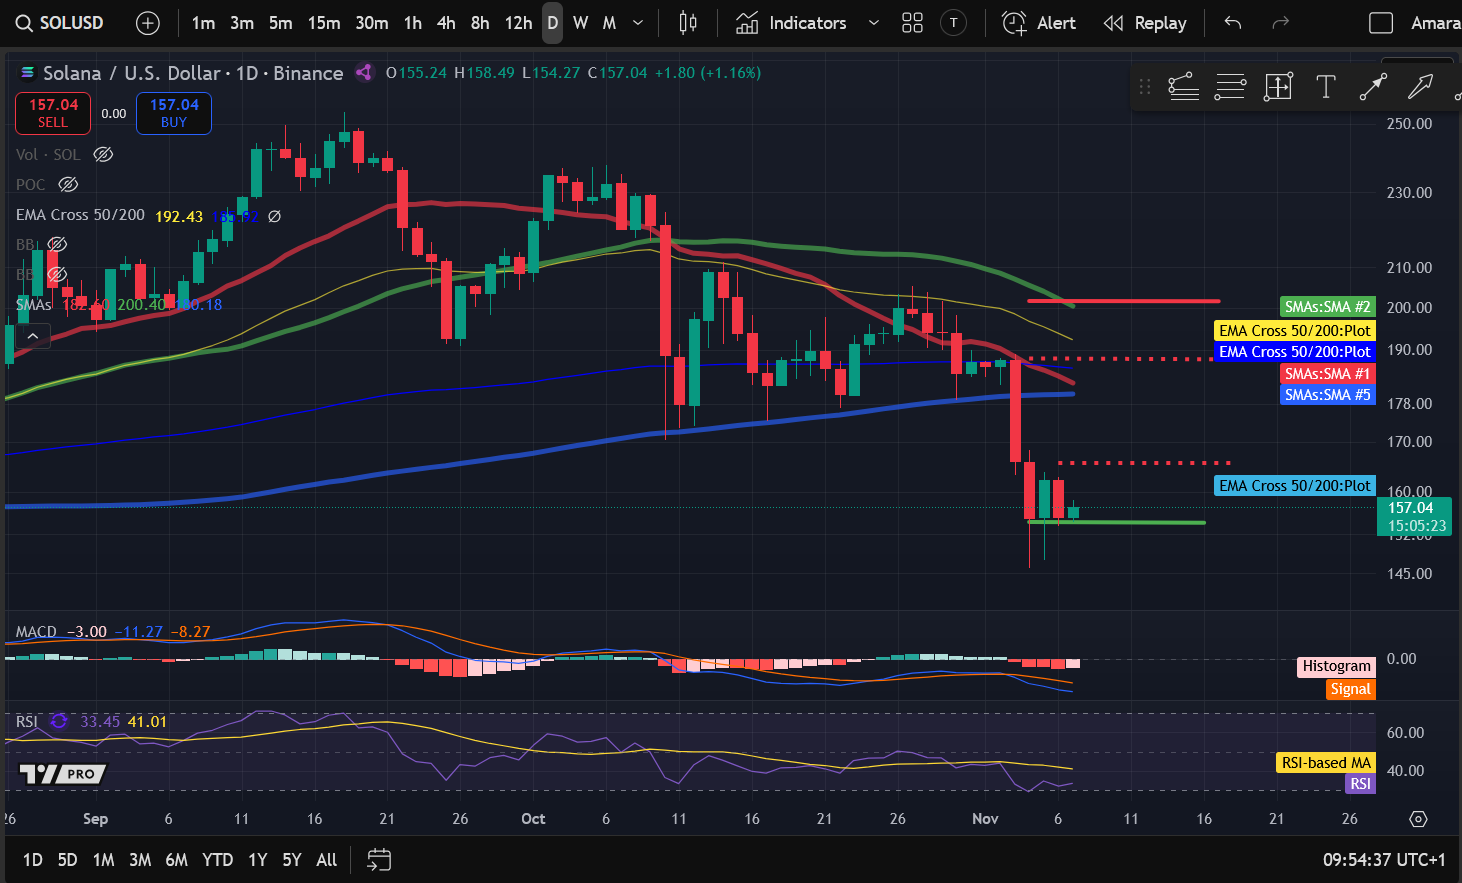1462x883 pixels.
Task: Select the 1Y range tab
Action: pos(257,860)
